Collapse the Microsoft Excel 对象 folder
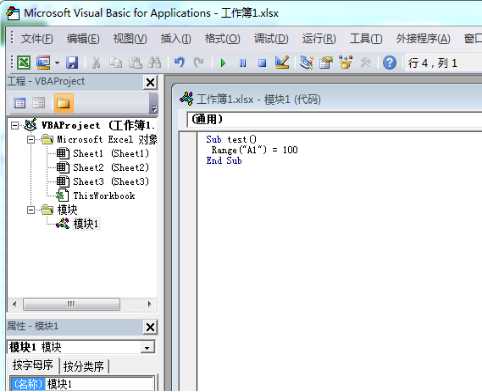The height and width of the screenshot is (392, 482). pyautogui.click(x=31, y=139)
